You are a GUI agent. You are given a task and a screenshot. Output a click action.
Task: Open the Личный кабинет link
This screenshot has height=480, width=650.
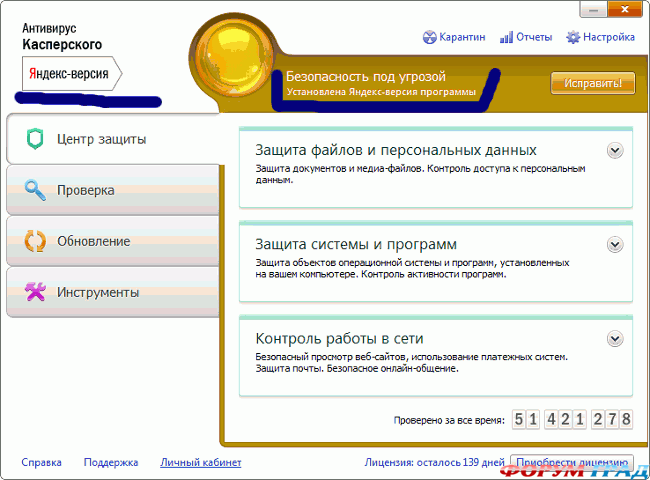pyautogui.click(x=201, y=462)
